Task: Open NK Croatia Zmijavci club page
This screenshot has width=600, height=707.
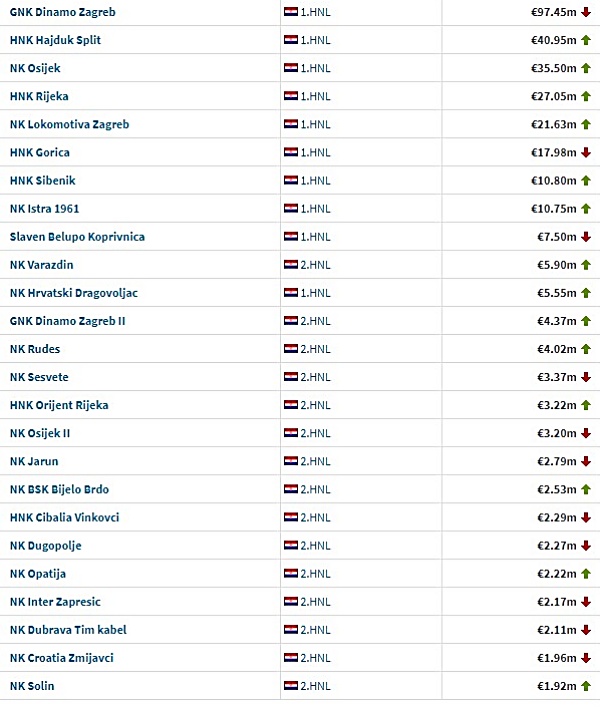Action: coord(62,658)
